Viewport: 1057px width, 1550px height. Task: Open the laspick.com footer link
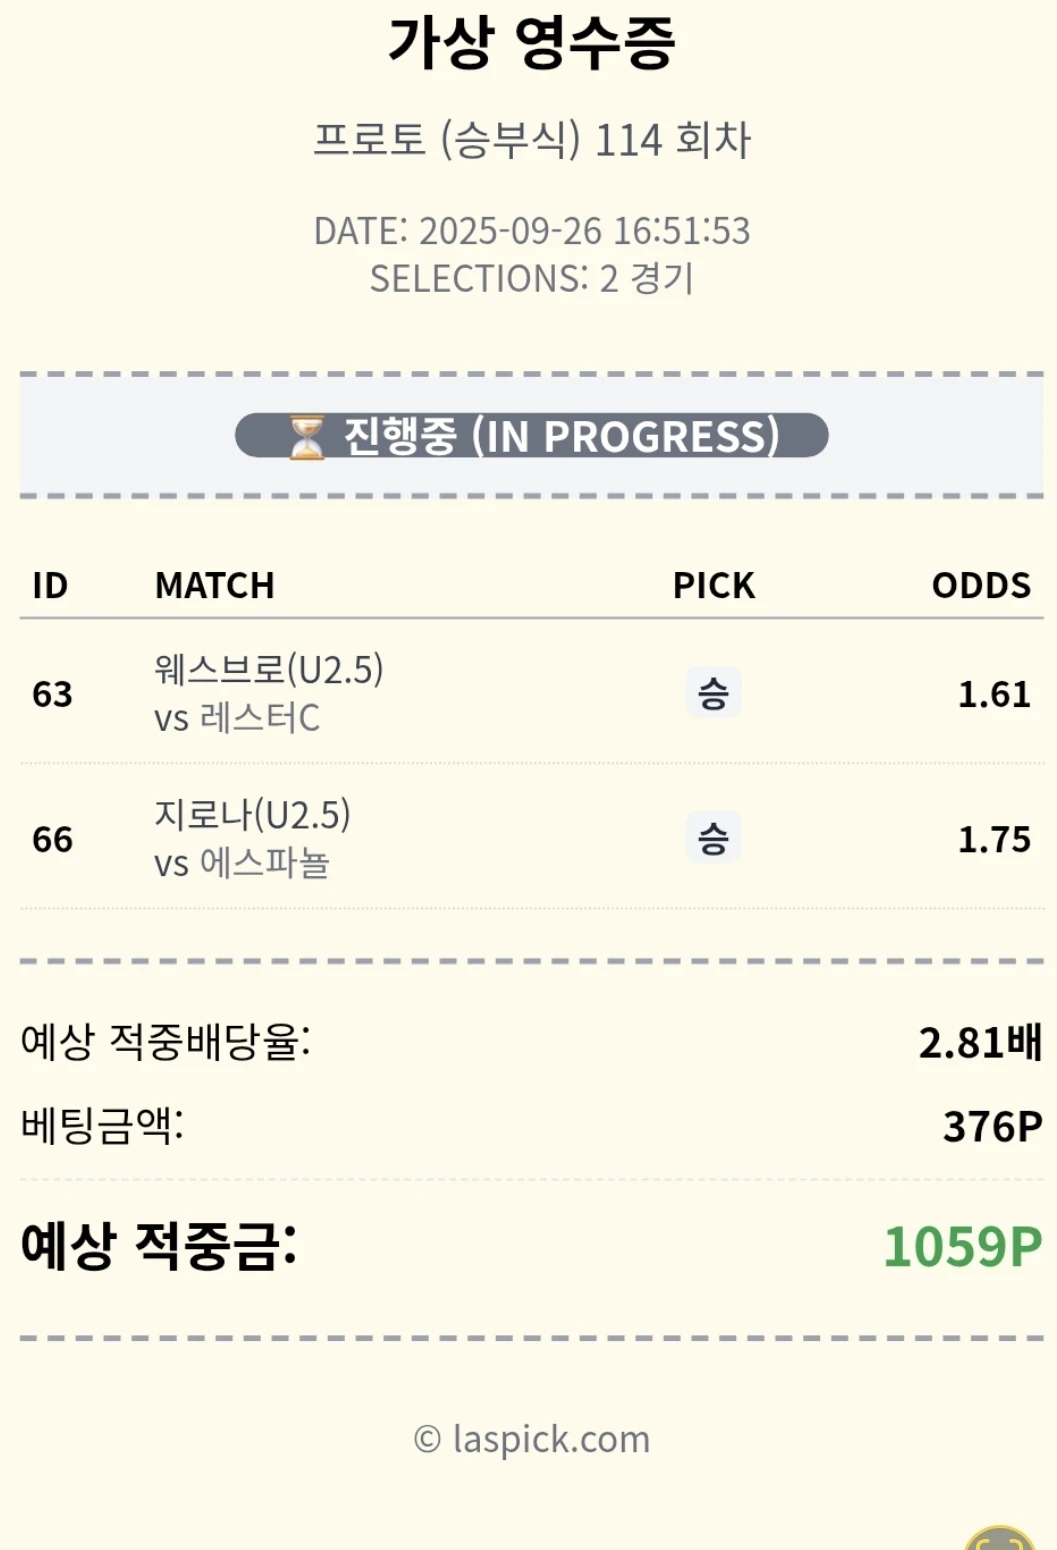(532, 1439)
